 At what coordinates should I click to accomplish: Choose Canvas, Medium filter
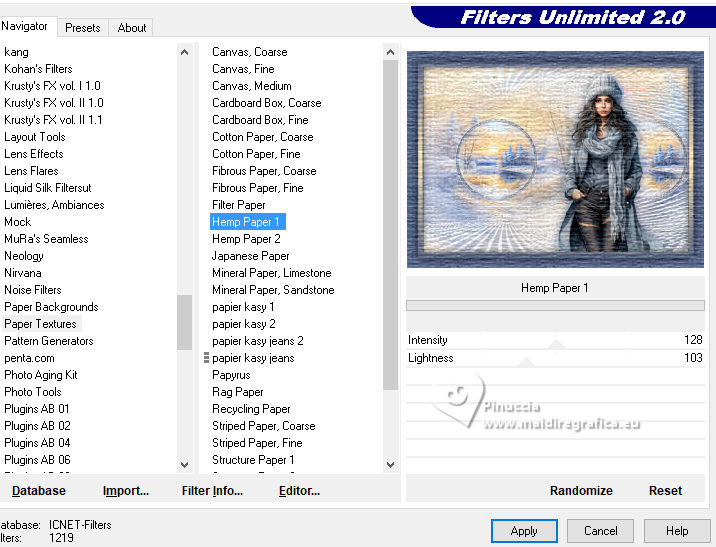pyautogui.click(x=252, y=86)
